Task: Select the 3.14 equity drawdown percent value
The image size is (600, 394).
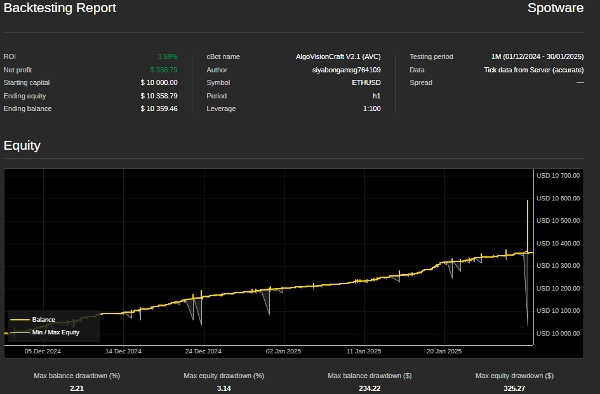Action: [x=224, y=389]
